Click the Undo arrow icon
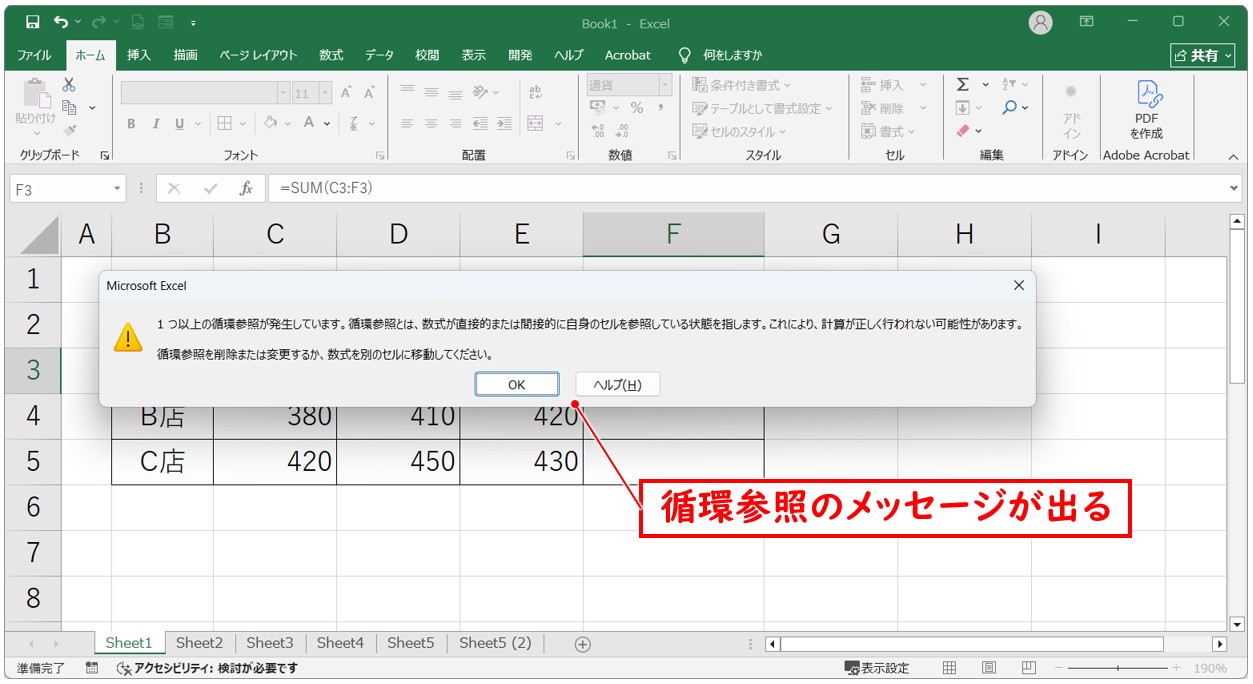The width and height of the screenshot is (1253, 684). coord(62,22)
